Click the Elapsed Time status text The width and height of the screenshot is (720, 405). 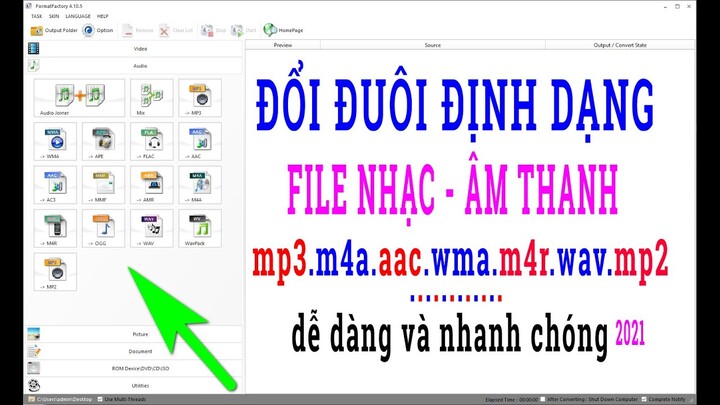[x=511, y=400]
